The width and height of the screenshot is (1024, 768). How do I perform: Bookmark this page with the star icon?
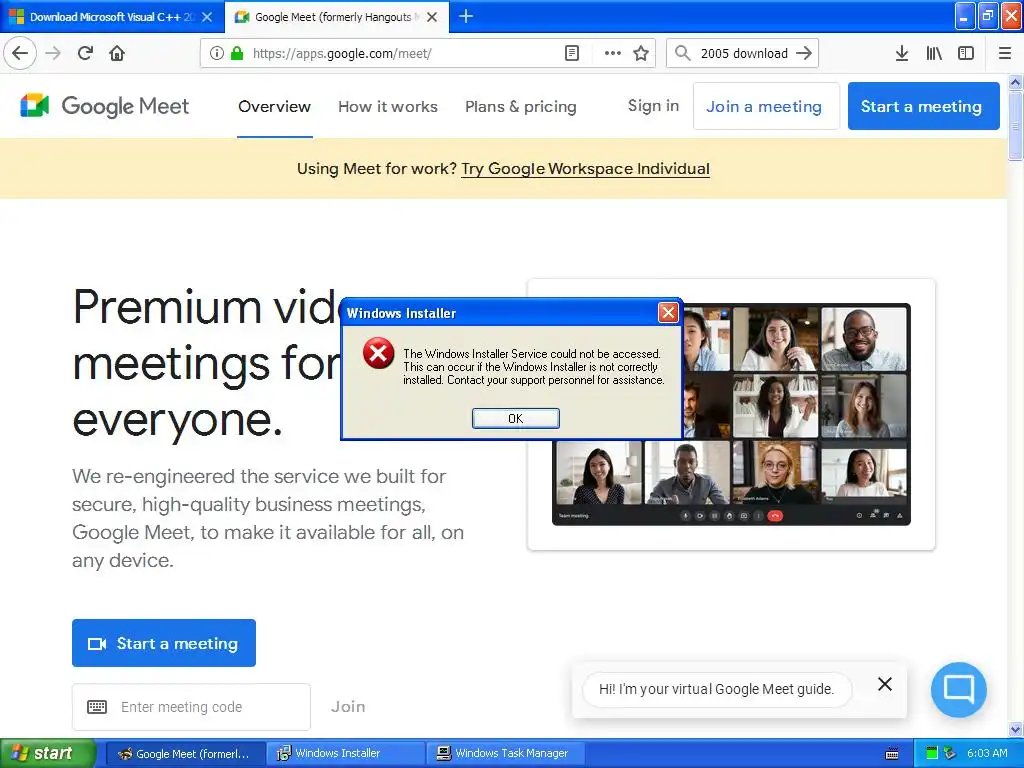click(641, 53)
